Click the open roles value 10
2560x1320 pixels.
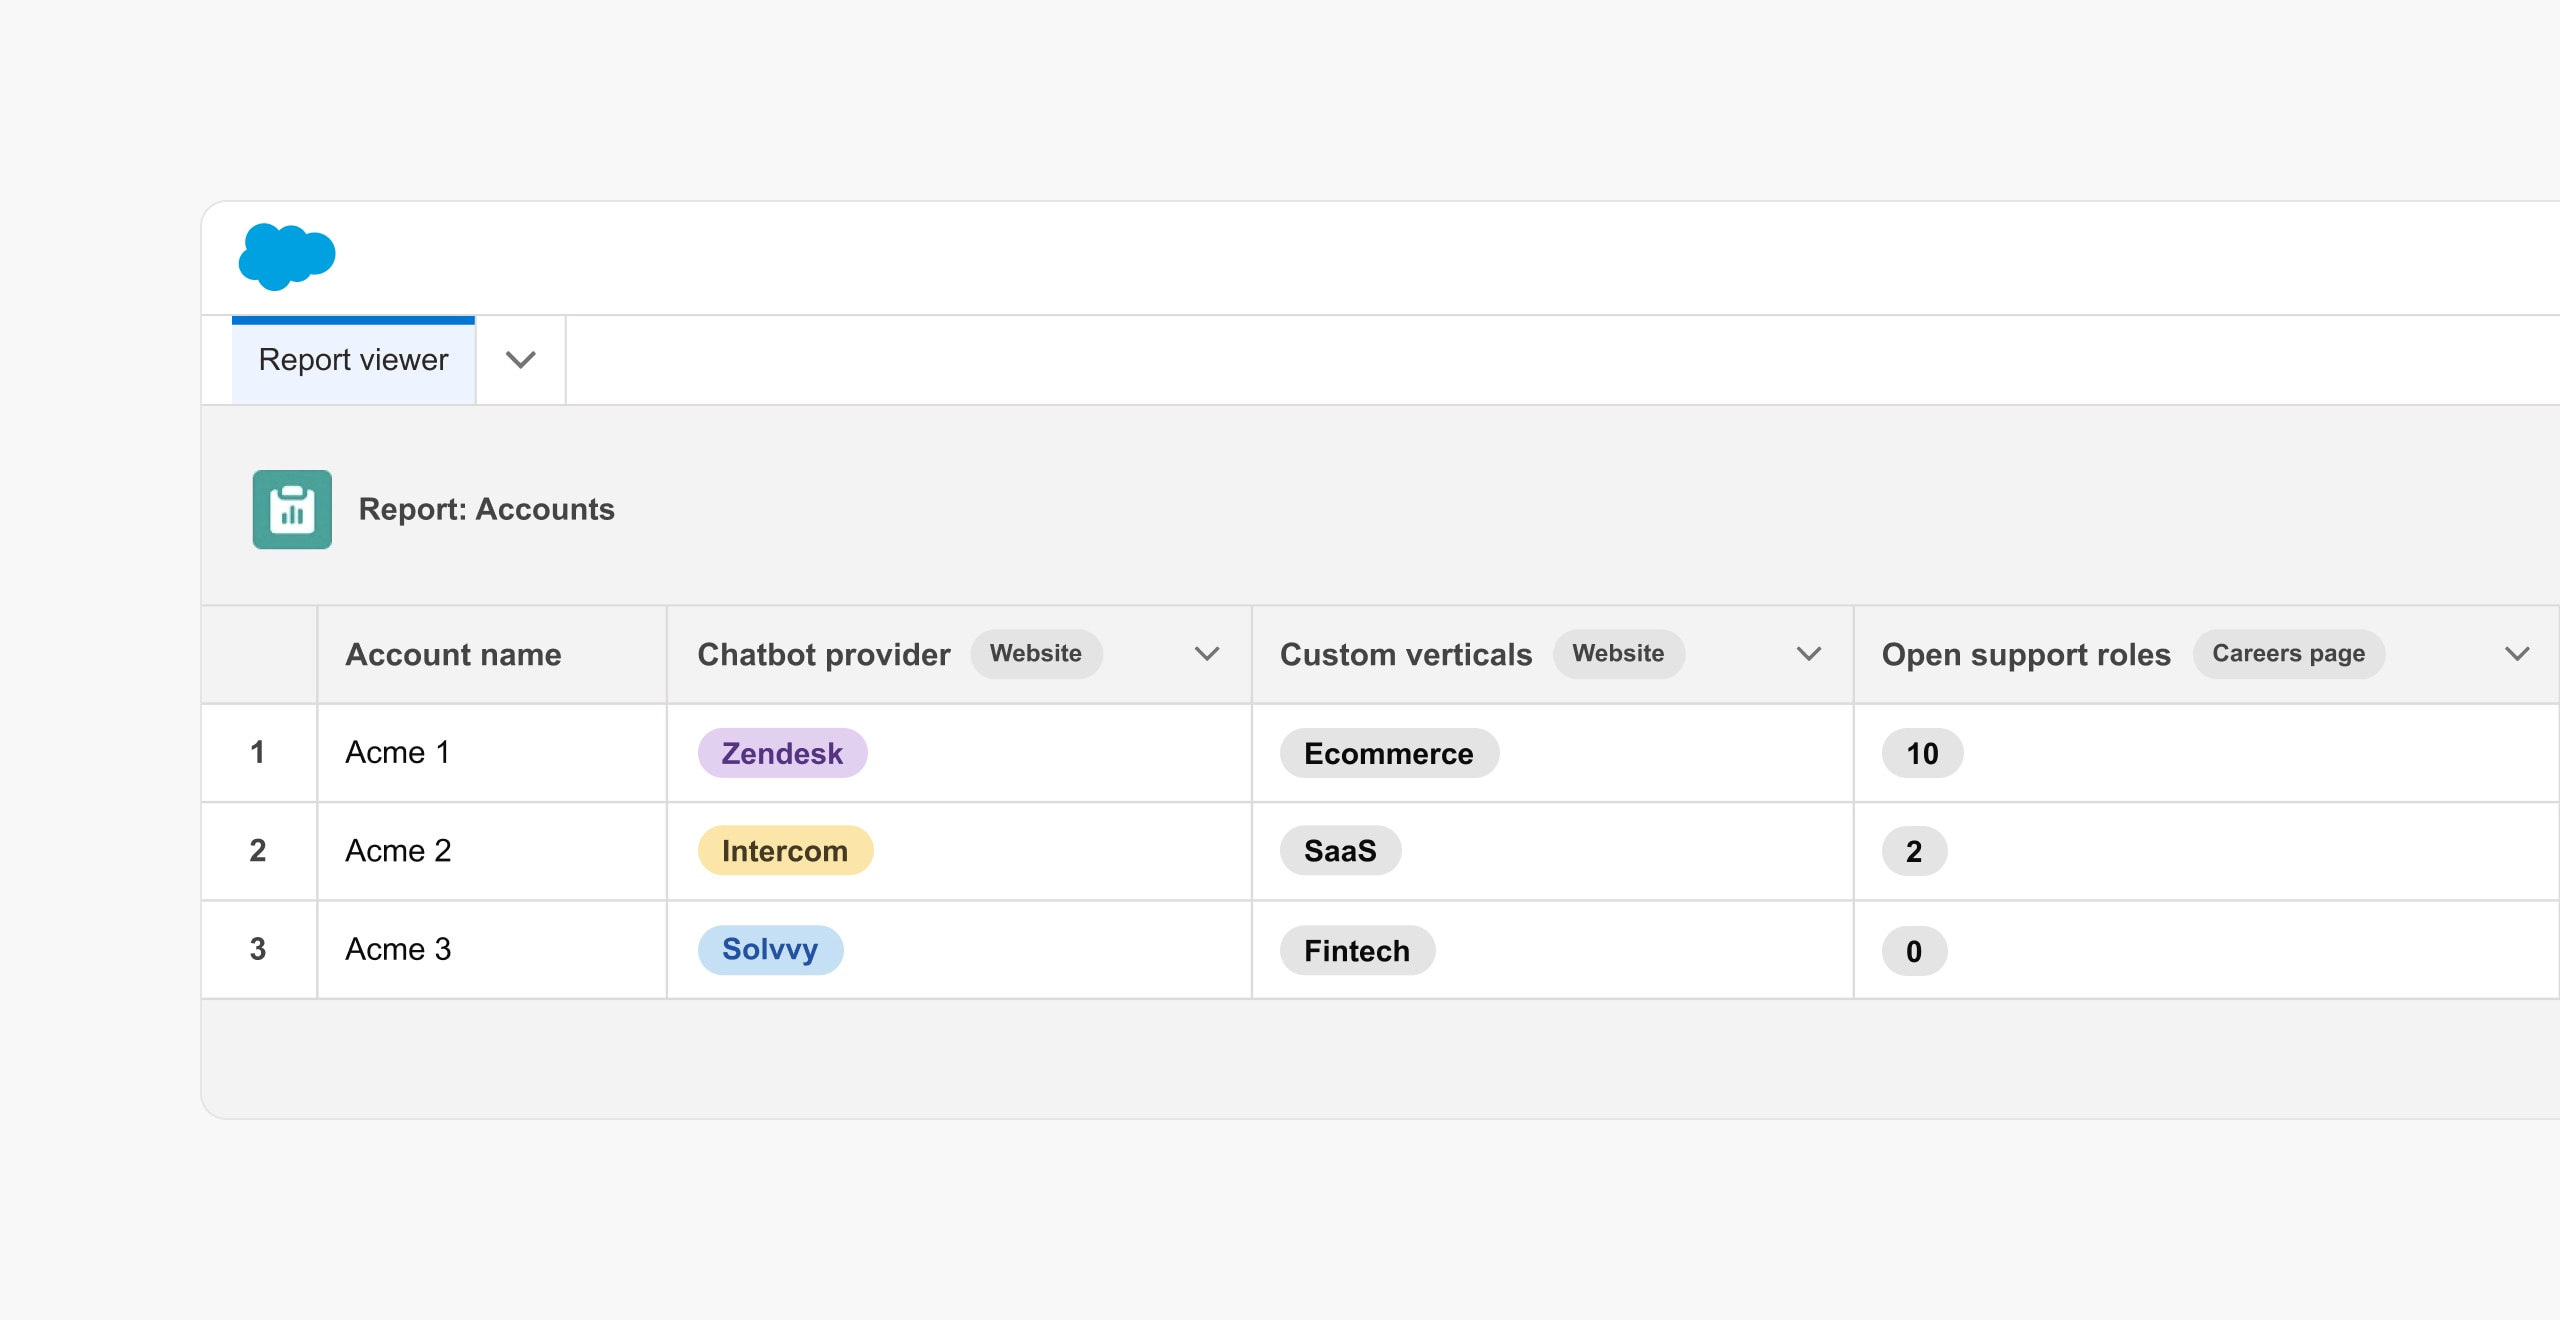tap(1921, 753)
